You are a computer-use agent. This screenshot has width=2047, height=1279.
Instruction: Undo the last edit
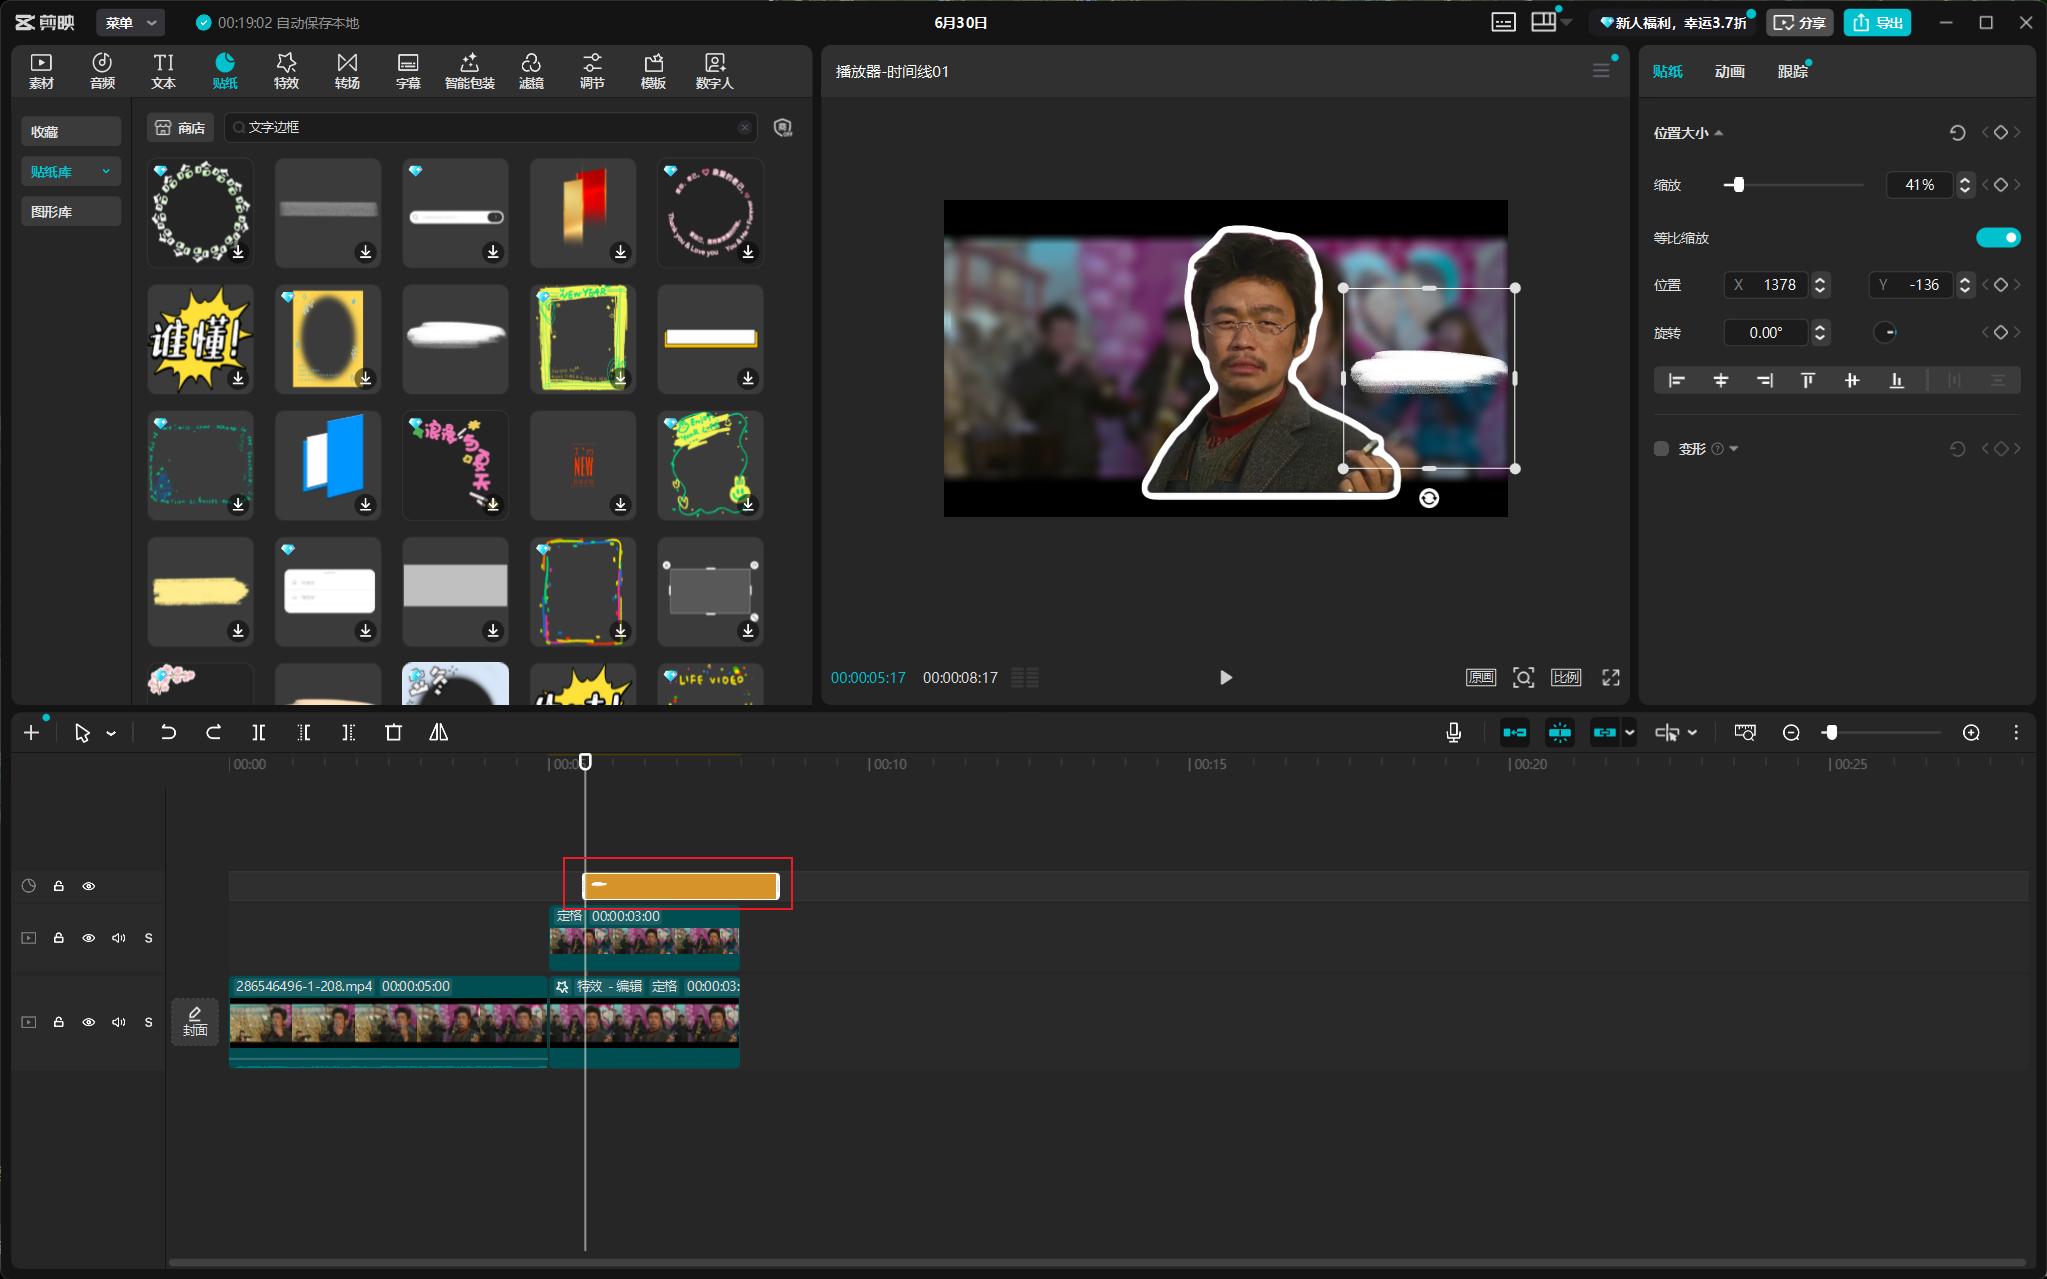click(168, 733)
